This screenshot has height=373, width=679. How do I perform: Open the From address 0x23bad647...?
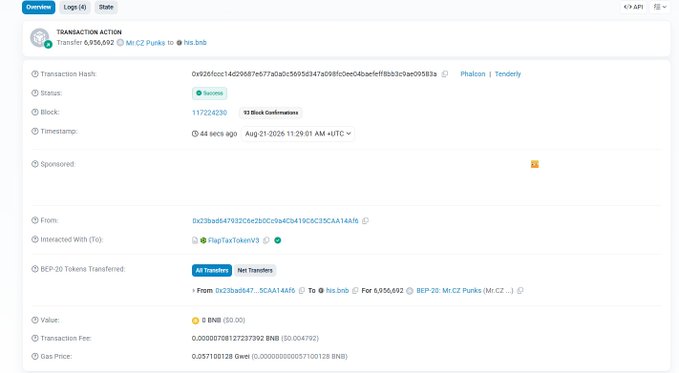click(x=275, y=221)
